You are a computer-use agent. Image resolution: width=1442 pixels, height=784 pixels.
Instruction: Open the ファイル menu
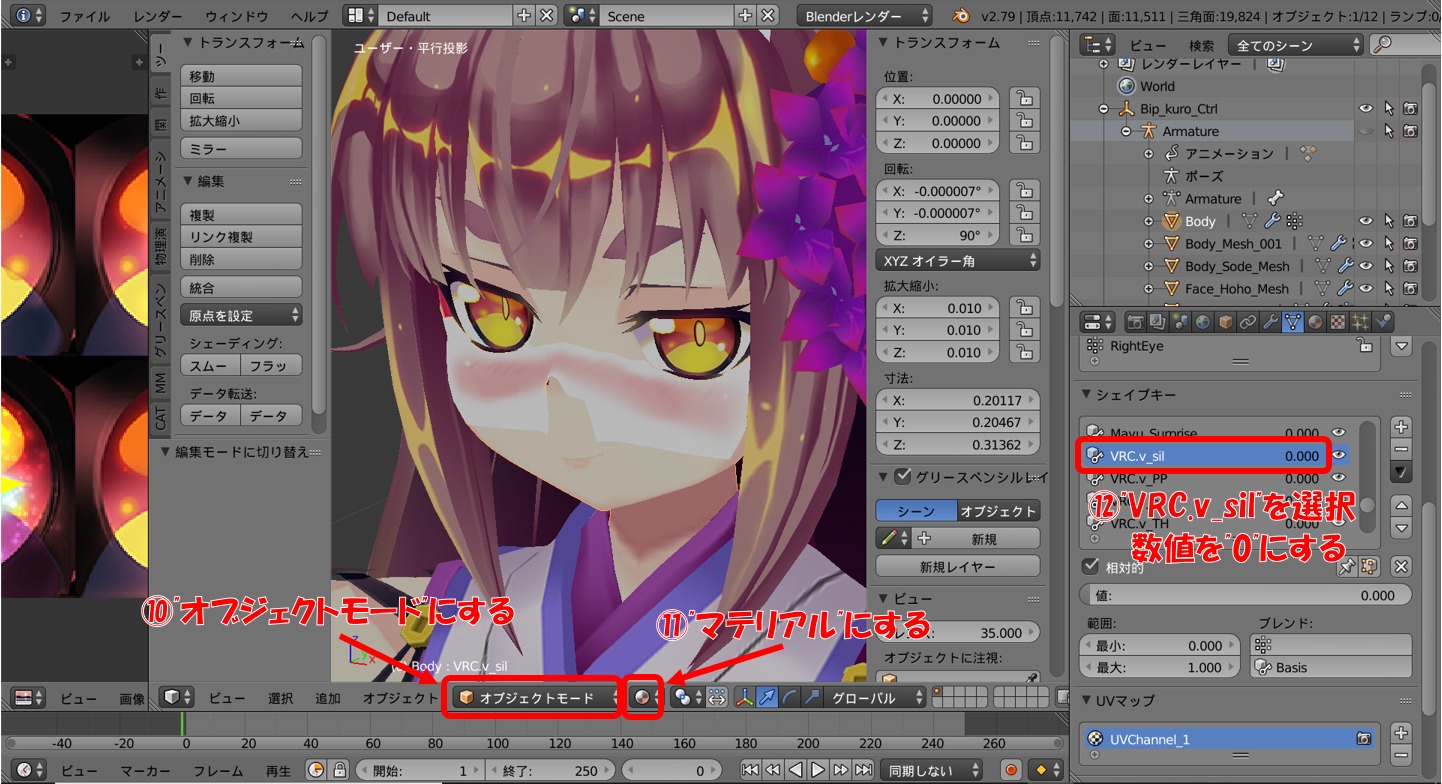85,16
